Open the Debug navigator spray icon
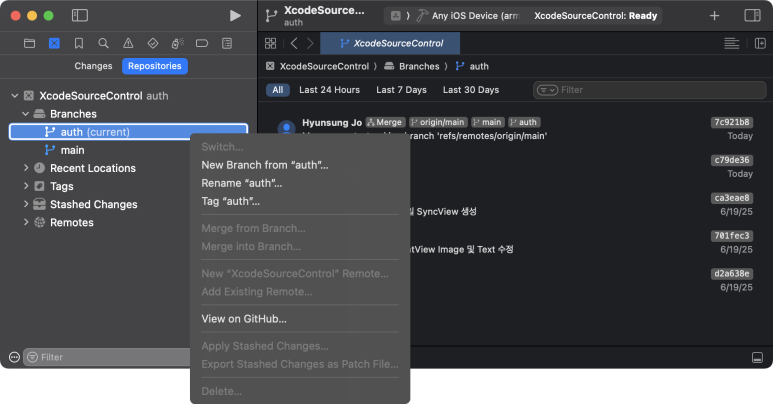This screenshot has height=404, width=773. click(177, 43)
